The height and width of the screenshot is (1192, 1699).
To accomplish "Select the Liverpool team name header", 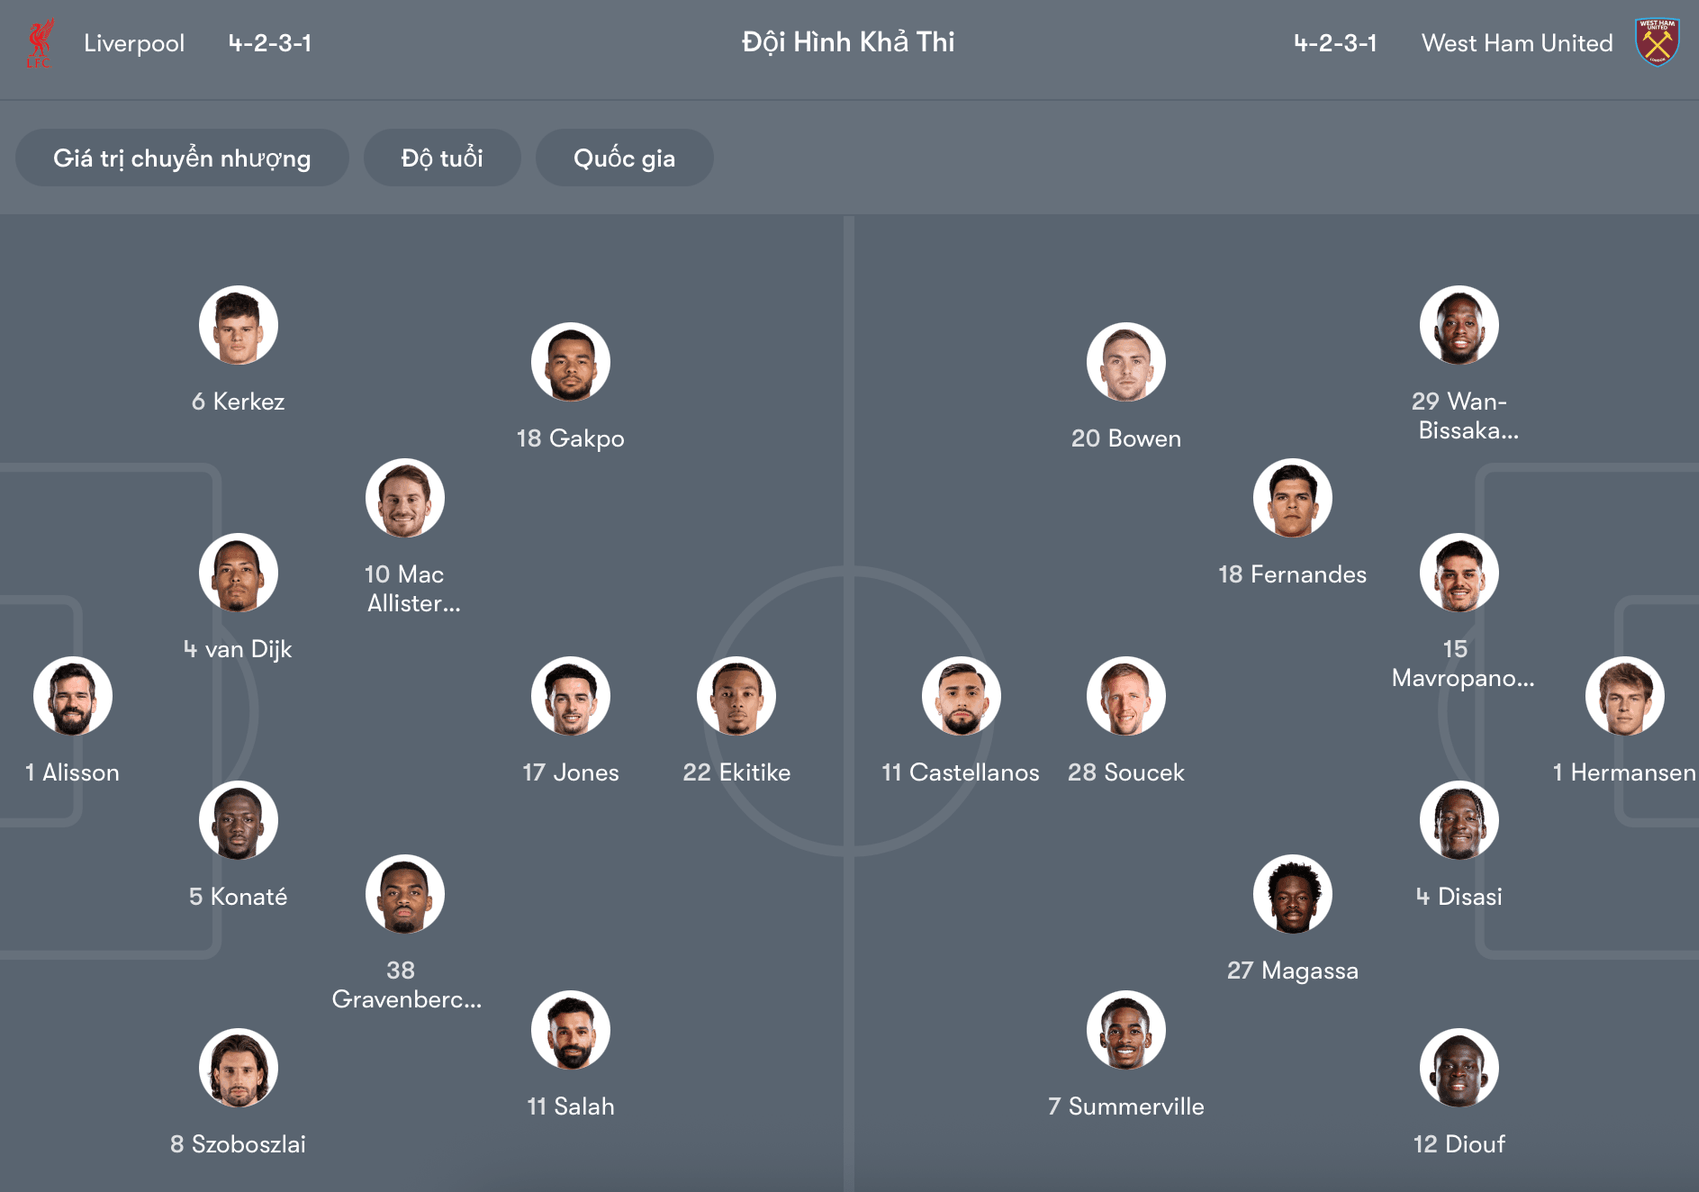I will click(x=134, y=42).
